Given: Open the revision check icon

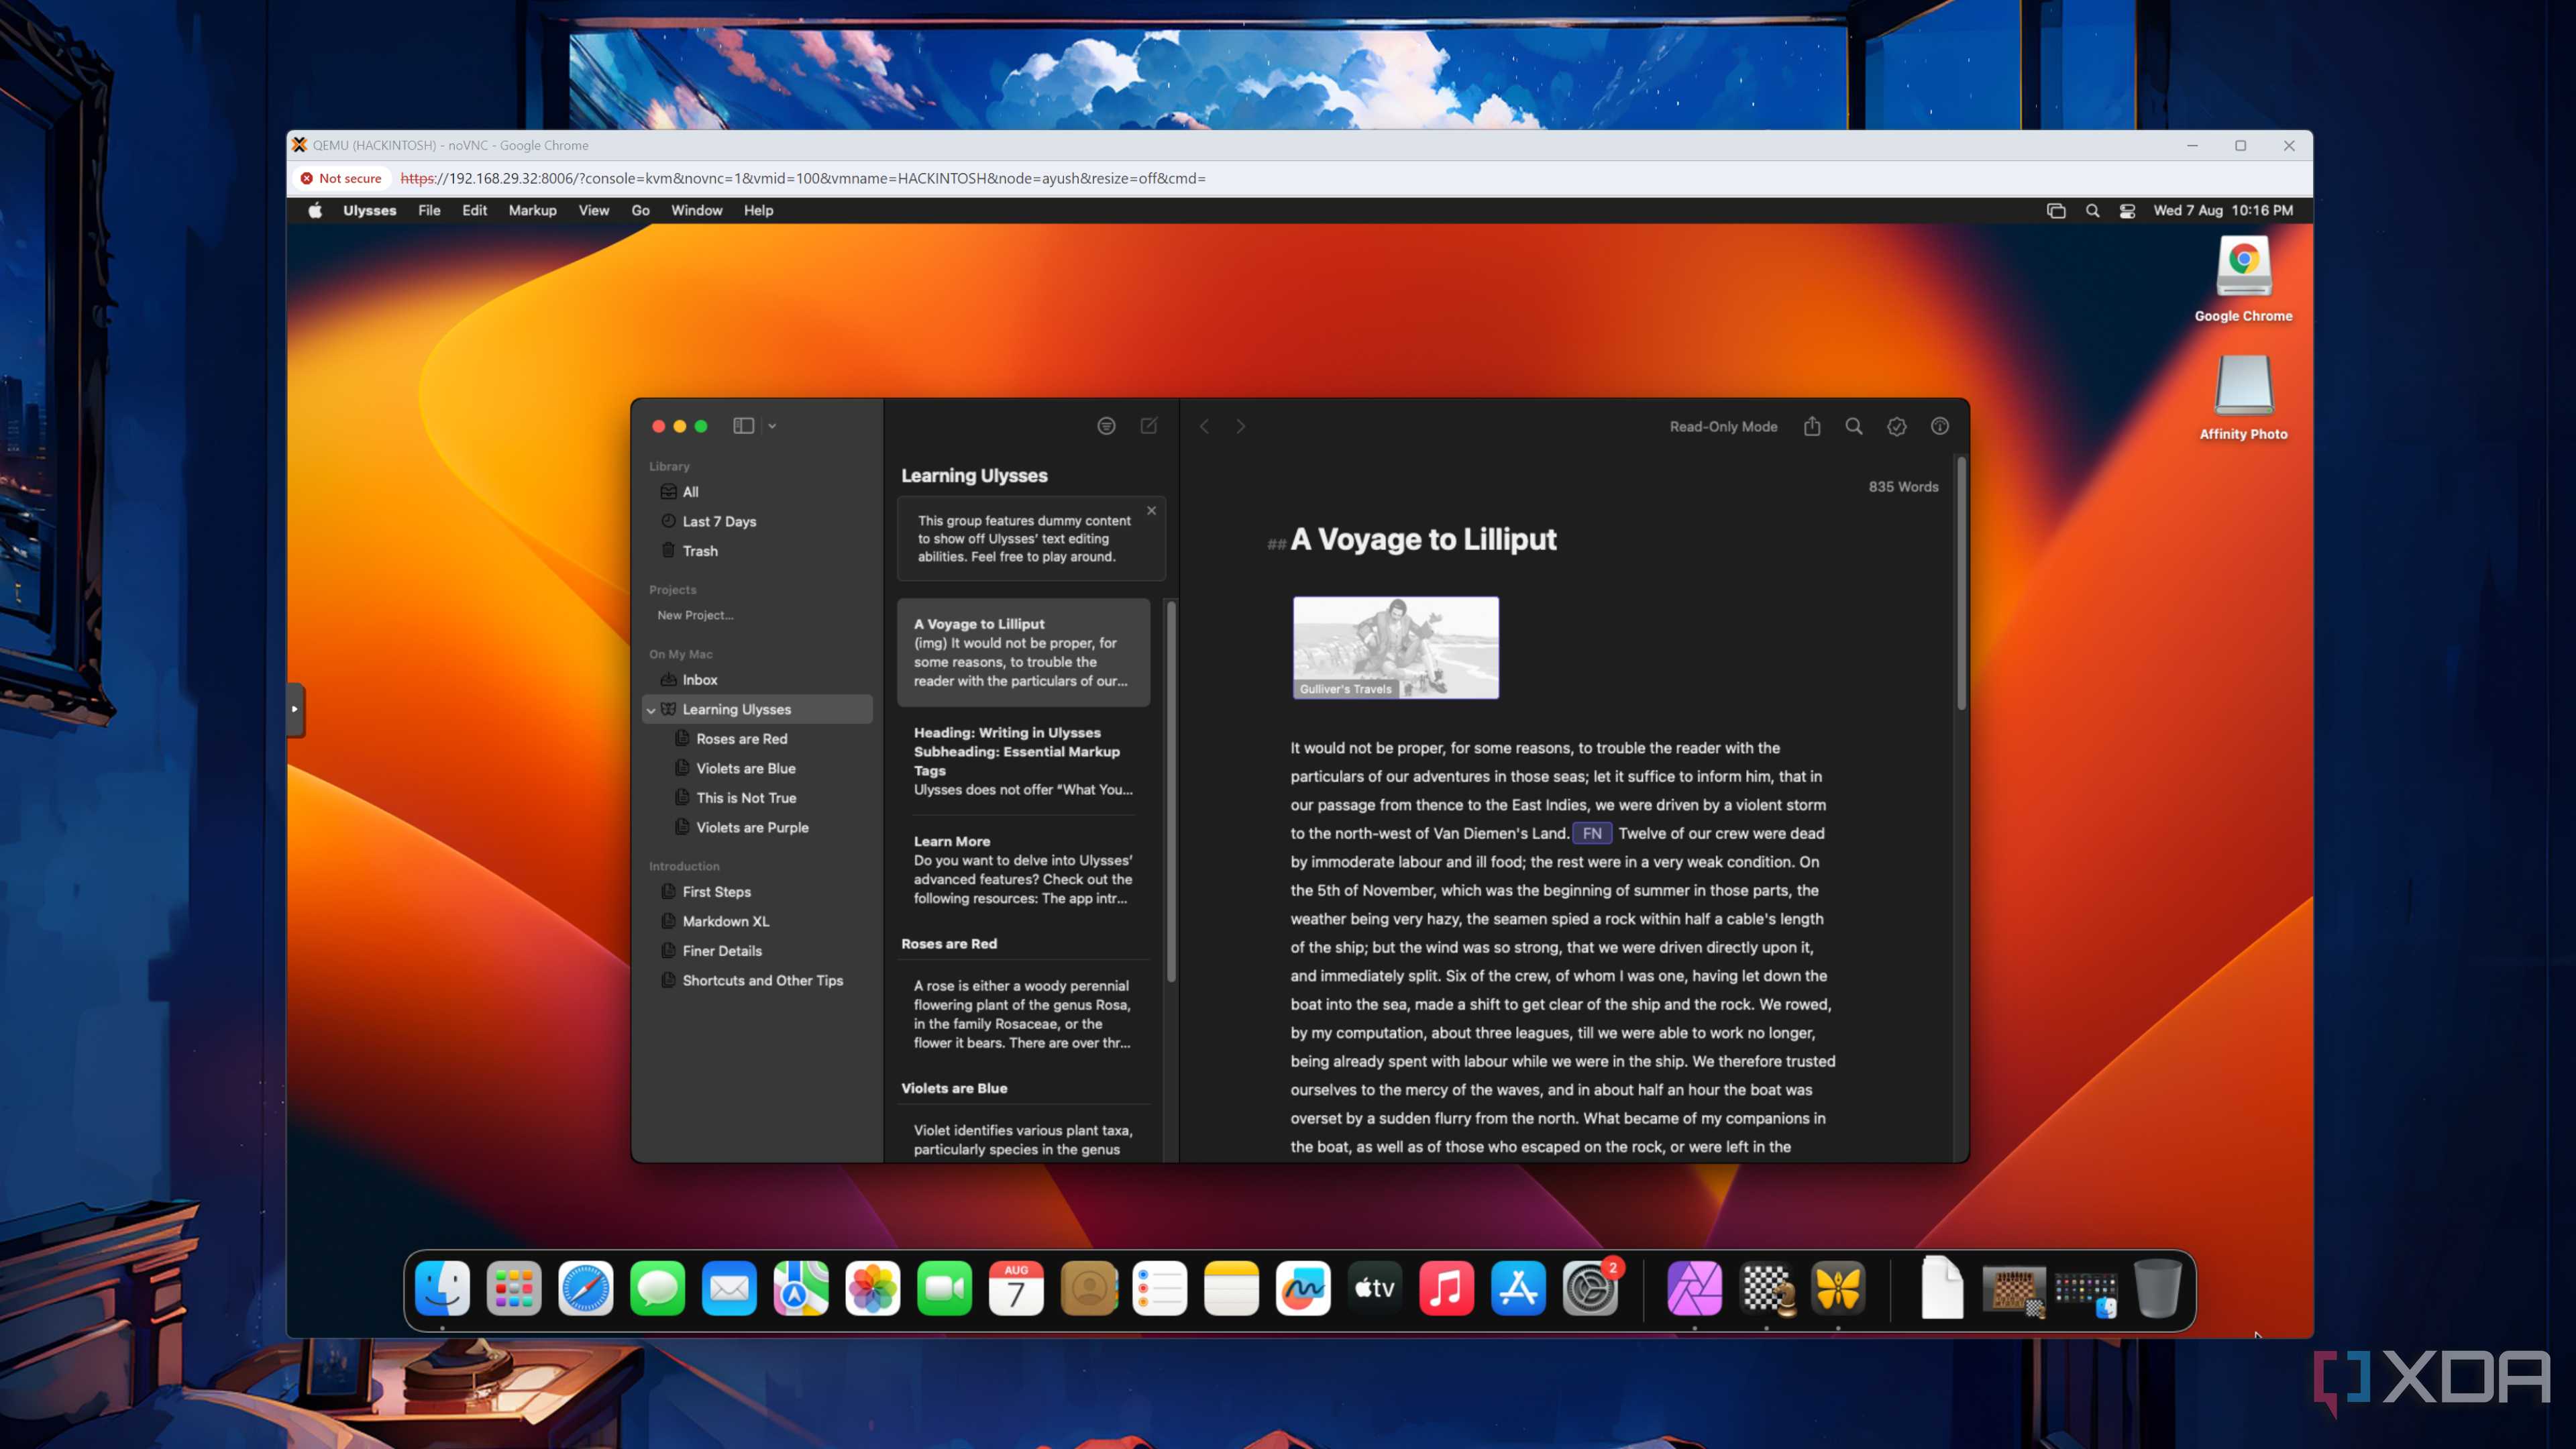Looking at the screenshot, I should coord(1897,426).
